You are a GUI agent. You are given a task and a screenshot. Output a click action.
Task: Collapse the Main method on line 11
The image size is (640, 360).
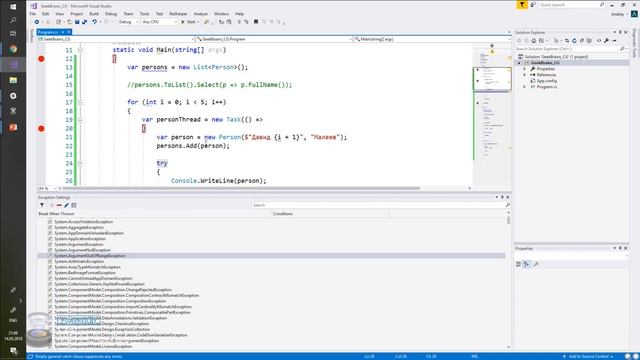pos(80,50)
